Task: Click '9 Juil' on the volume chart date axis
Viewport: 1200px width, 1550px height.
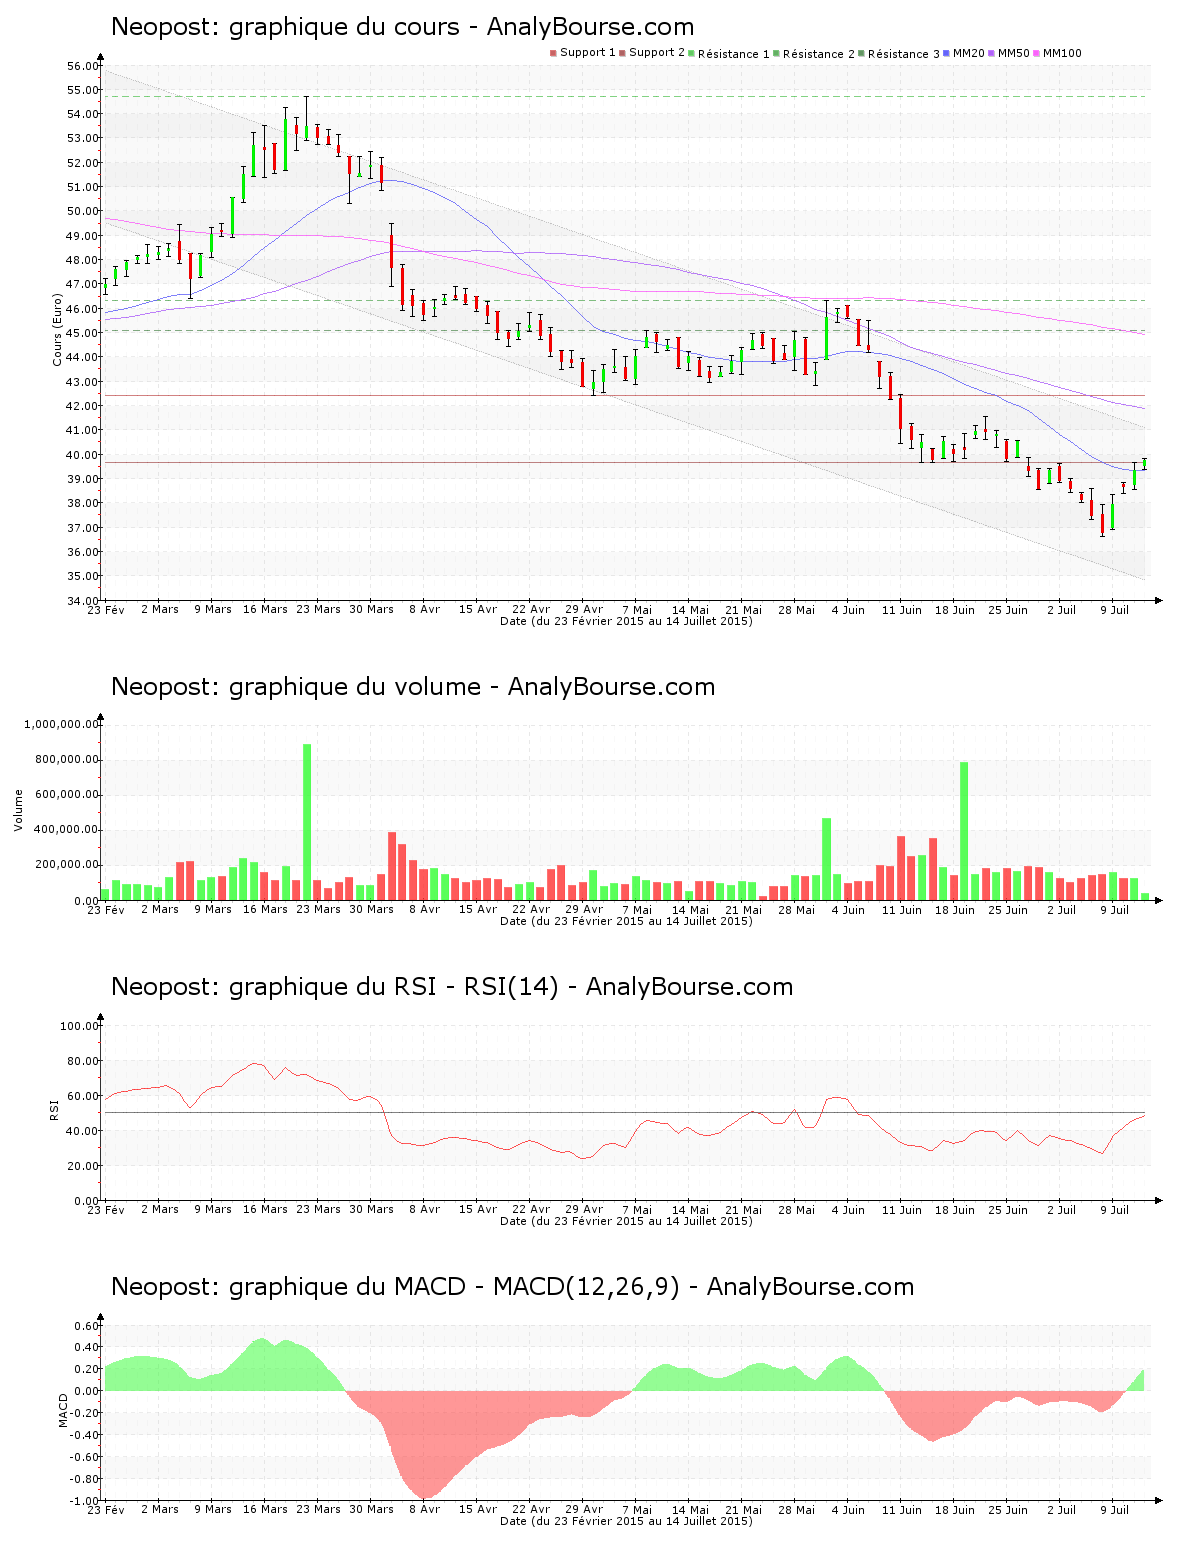Action: (1114, 909)
